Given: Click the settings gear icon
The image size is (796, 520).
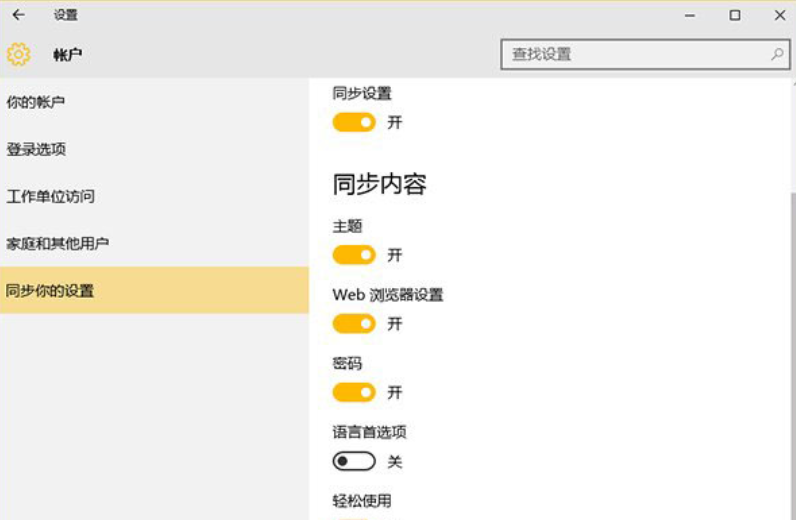Looking at the screenshot, I should pyautogui.click(x=18, y=55).
